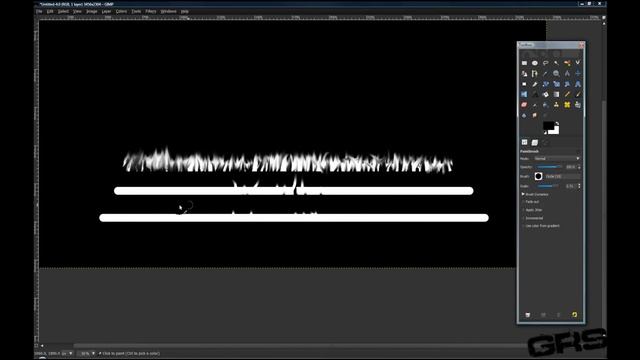Click the Opacity value stepper arrows

(x=579, y=167)
